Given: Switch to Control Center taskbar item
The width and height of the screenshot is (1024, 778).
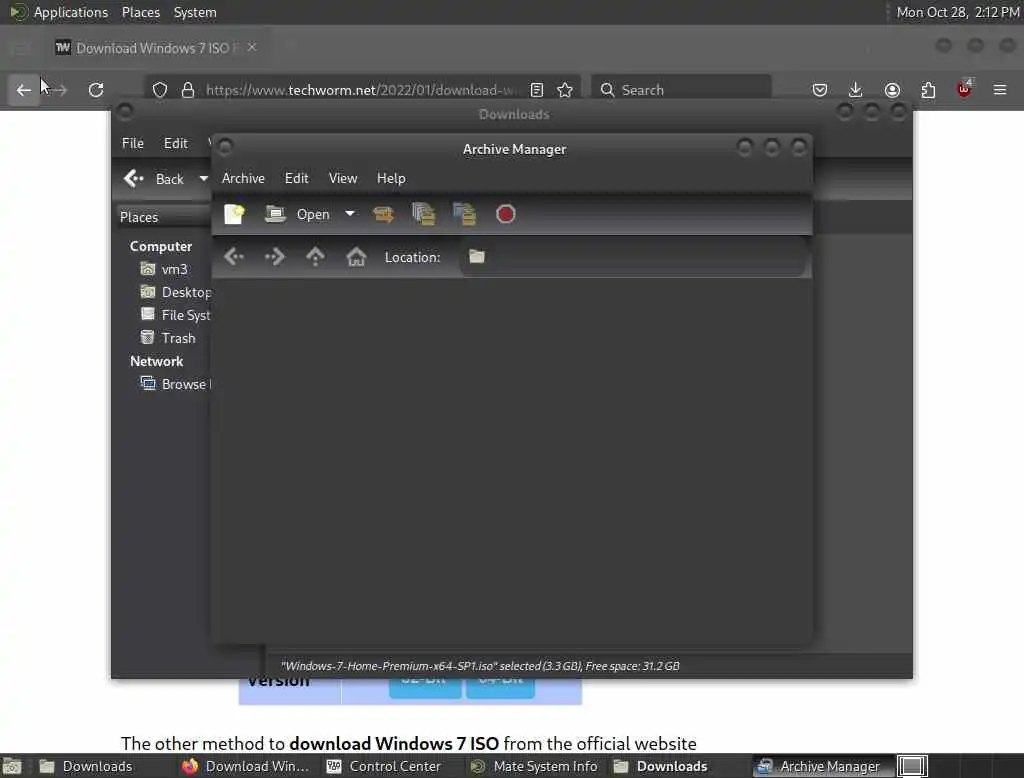Looking at the screenshot, I should pos(384,766).
